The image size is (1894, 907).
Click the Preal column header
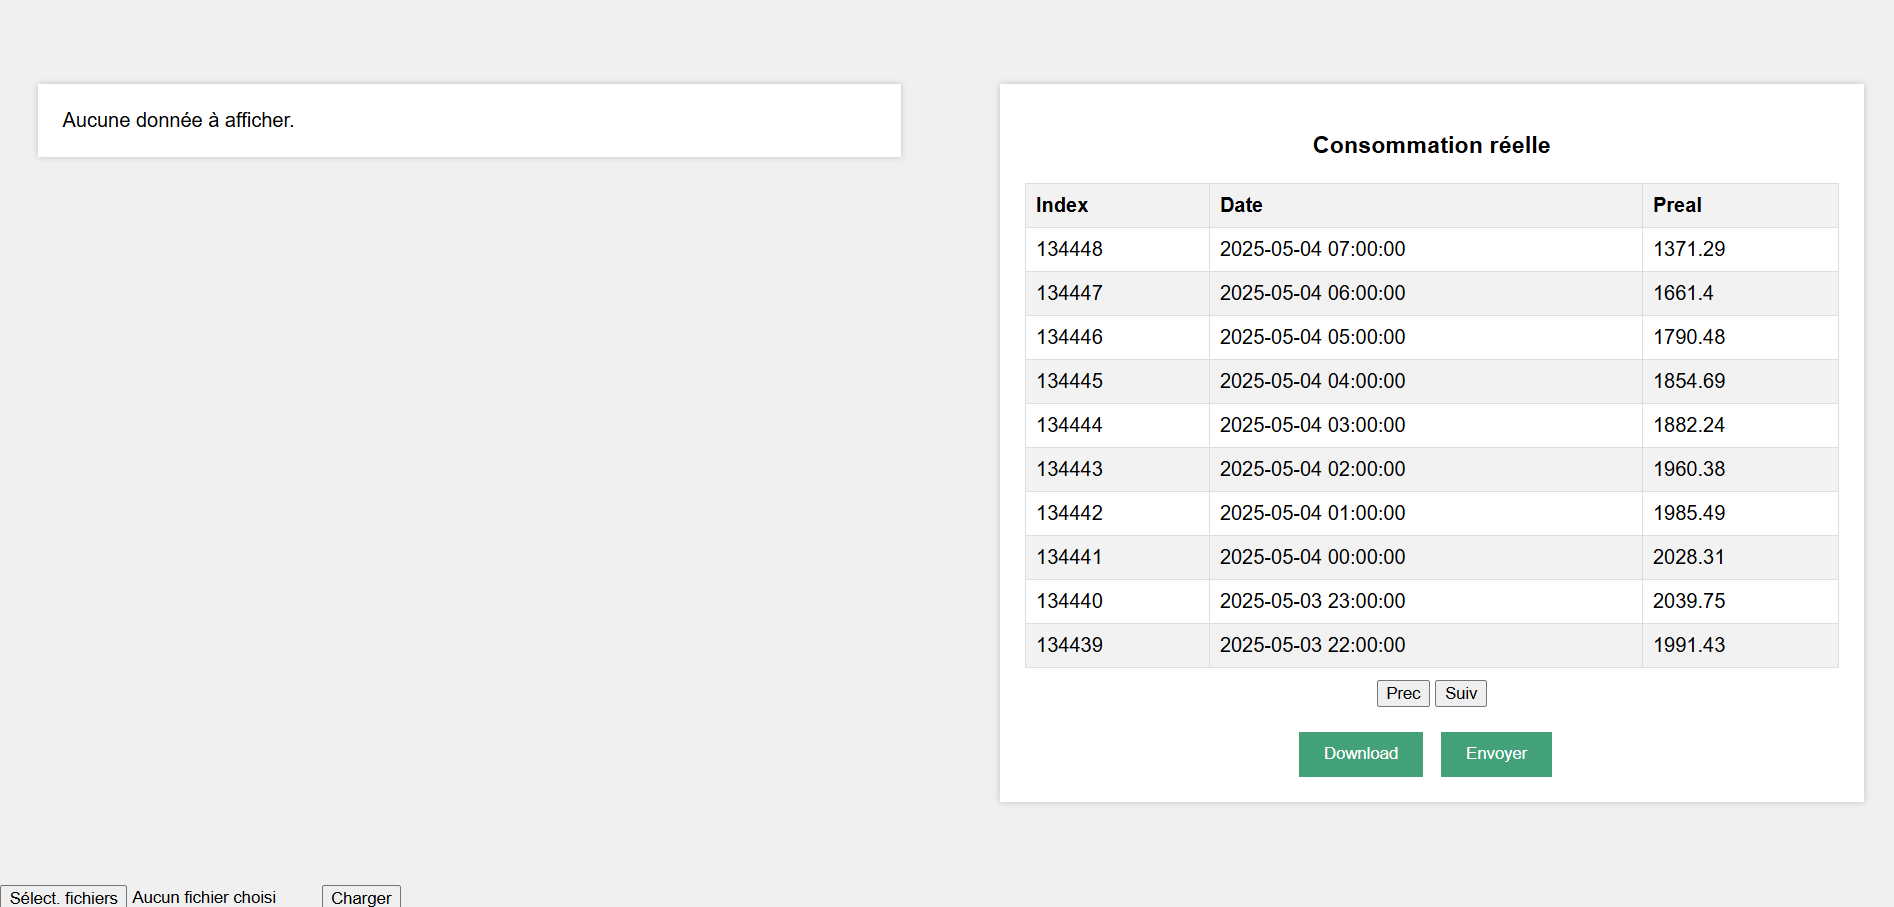click(1677, 205)
